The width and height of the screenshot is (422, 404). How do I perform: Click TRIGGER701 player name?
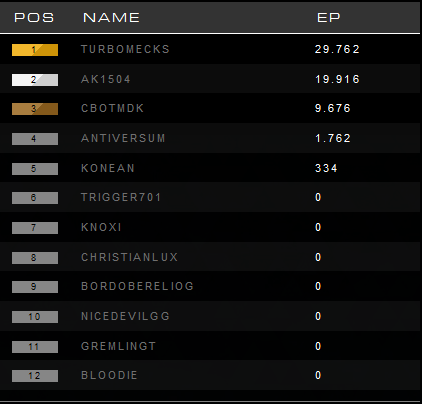coord(121,197)
